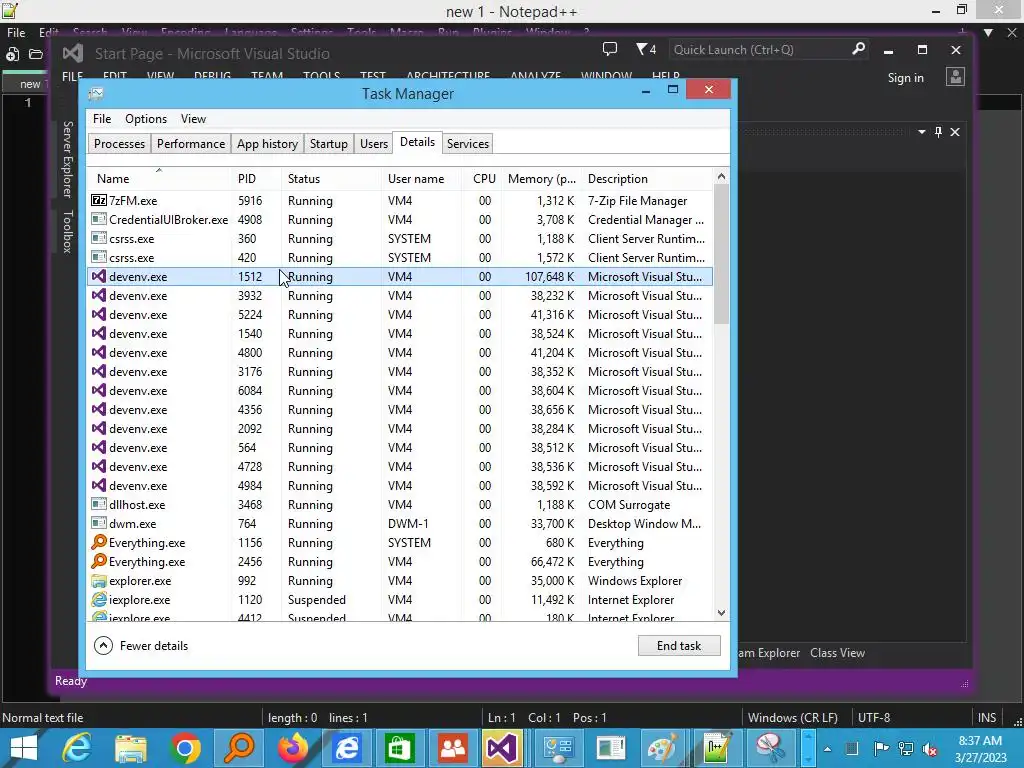Click dwm.exe process icon
Image resolution: width=1024 pixels, height=768 pixels.
point(99,523)
